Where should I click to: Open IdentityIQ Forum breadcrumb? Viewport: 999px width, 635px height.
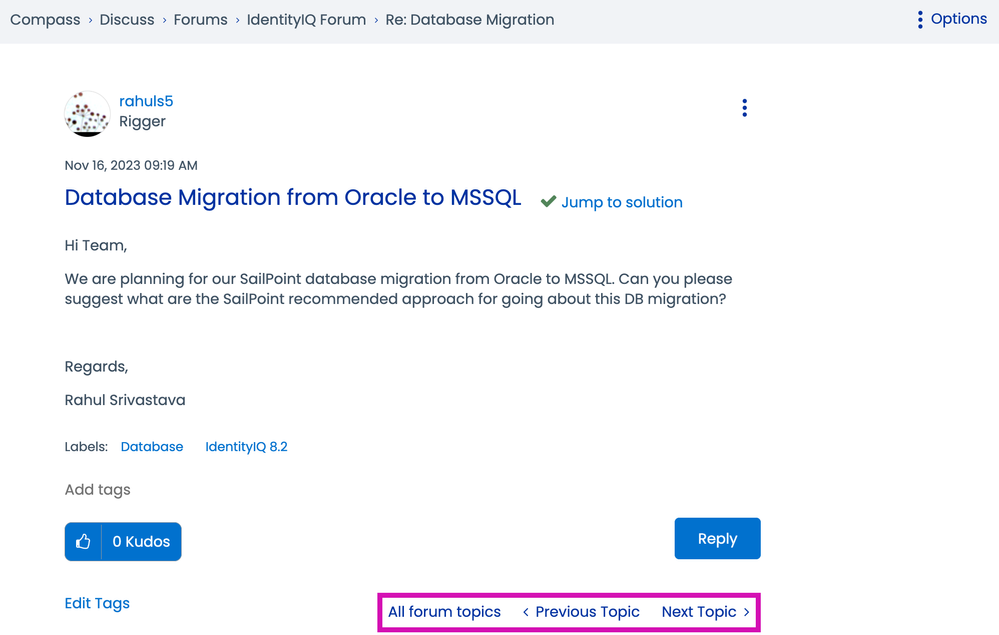[306, 20]
